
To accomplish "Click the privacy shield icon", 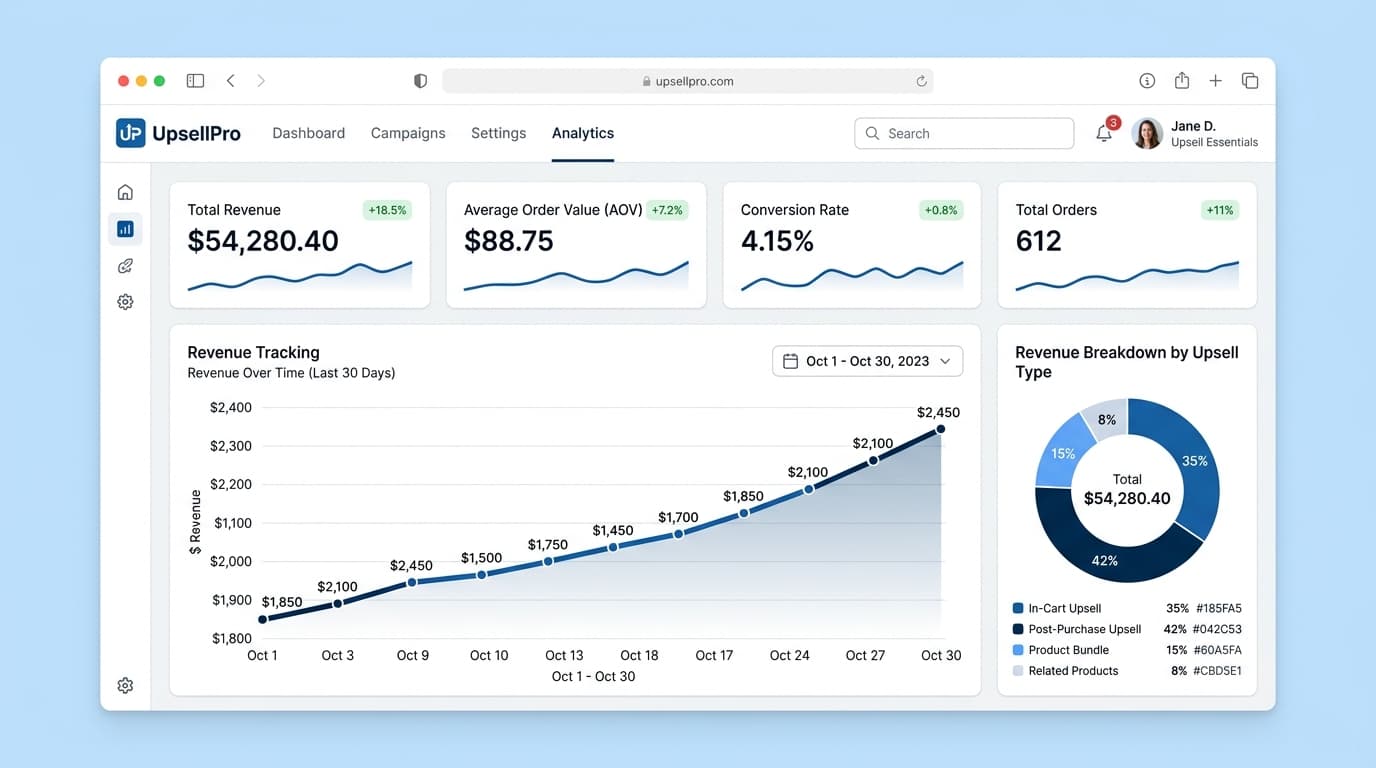I will coord(421,81).
